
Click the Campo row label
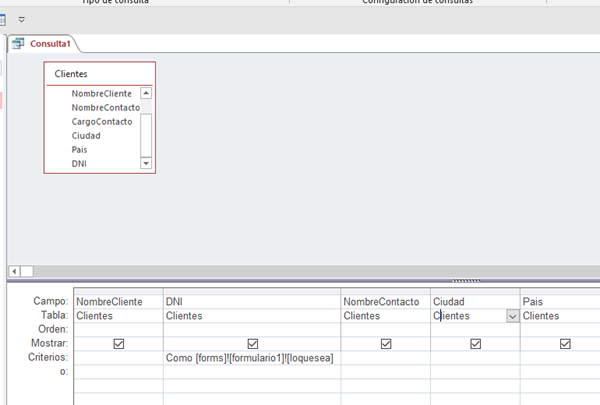pos(51,301)
